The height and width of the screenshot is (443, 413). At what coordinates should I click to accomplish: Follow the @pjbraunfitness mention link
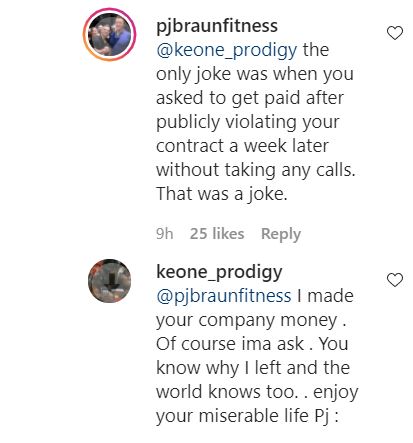tap(224, 296)
